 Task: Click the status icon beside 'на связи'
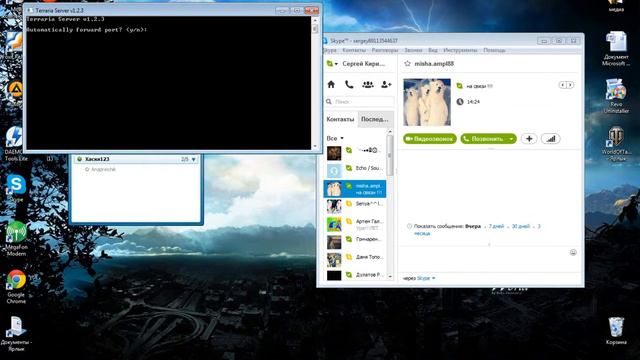(459, 86)
